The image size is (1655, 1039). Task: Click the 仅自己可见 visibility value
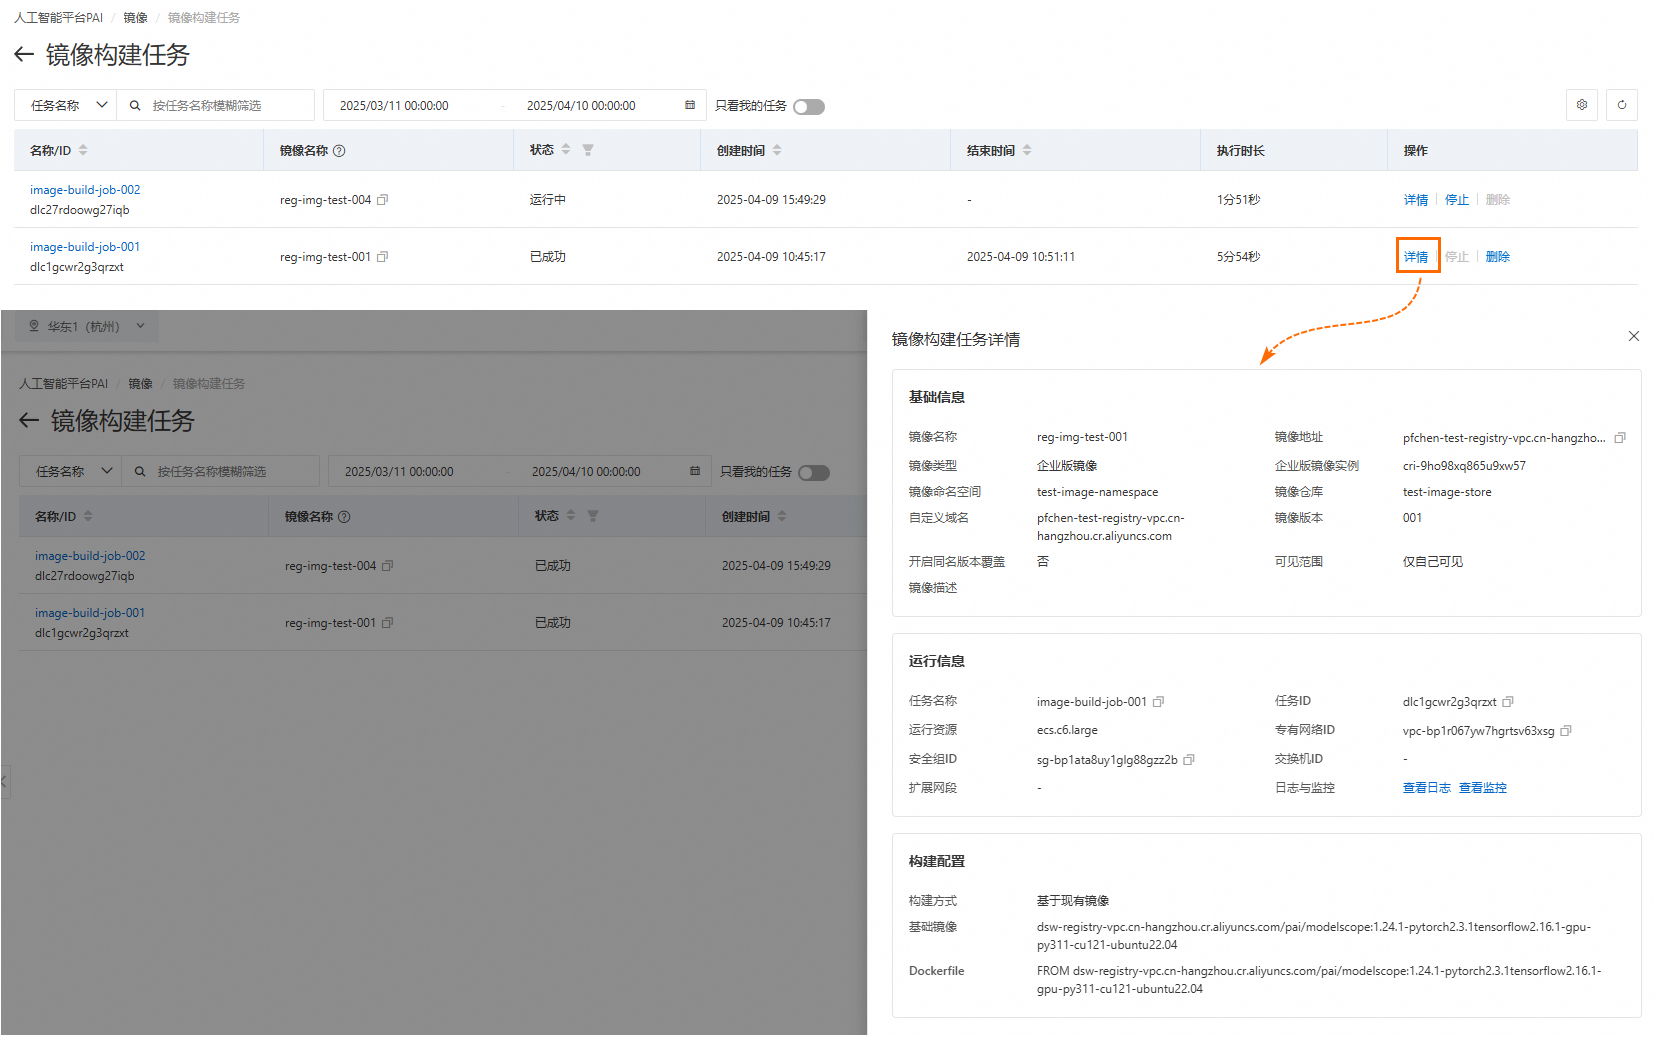1432,562
